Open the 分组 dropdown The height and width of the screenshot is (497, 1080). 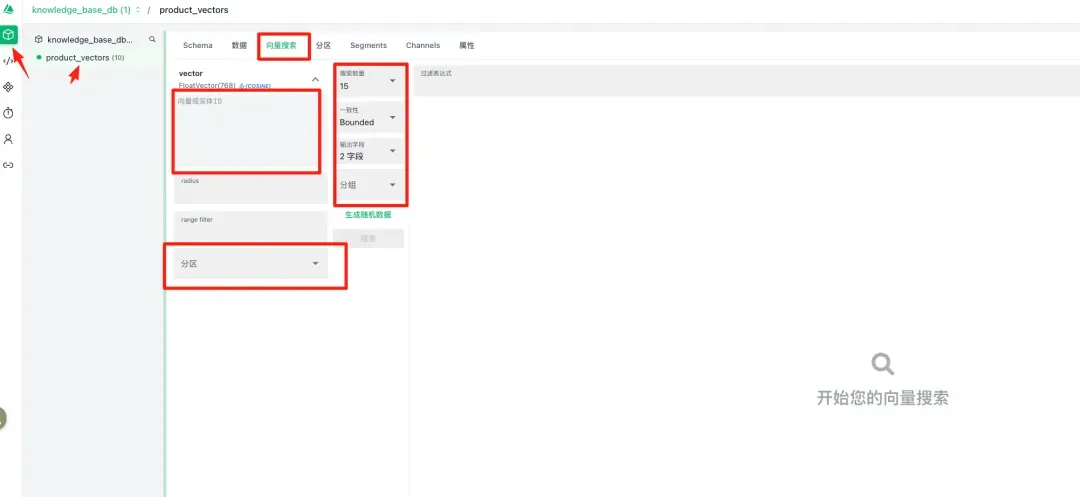point(369,185)
